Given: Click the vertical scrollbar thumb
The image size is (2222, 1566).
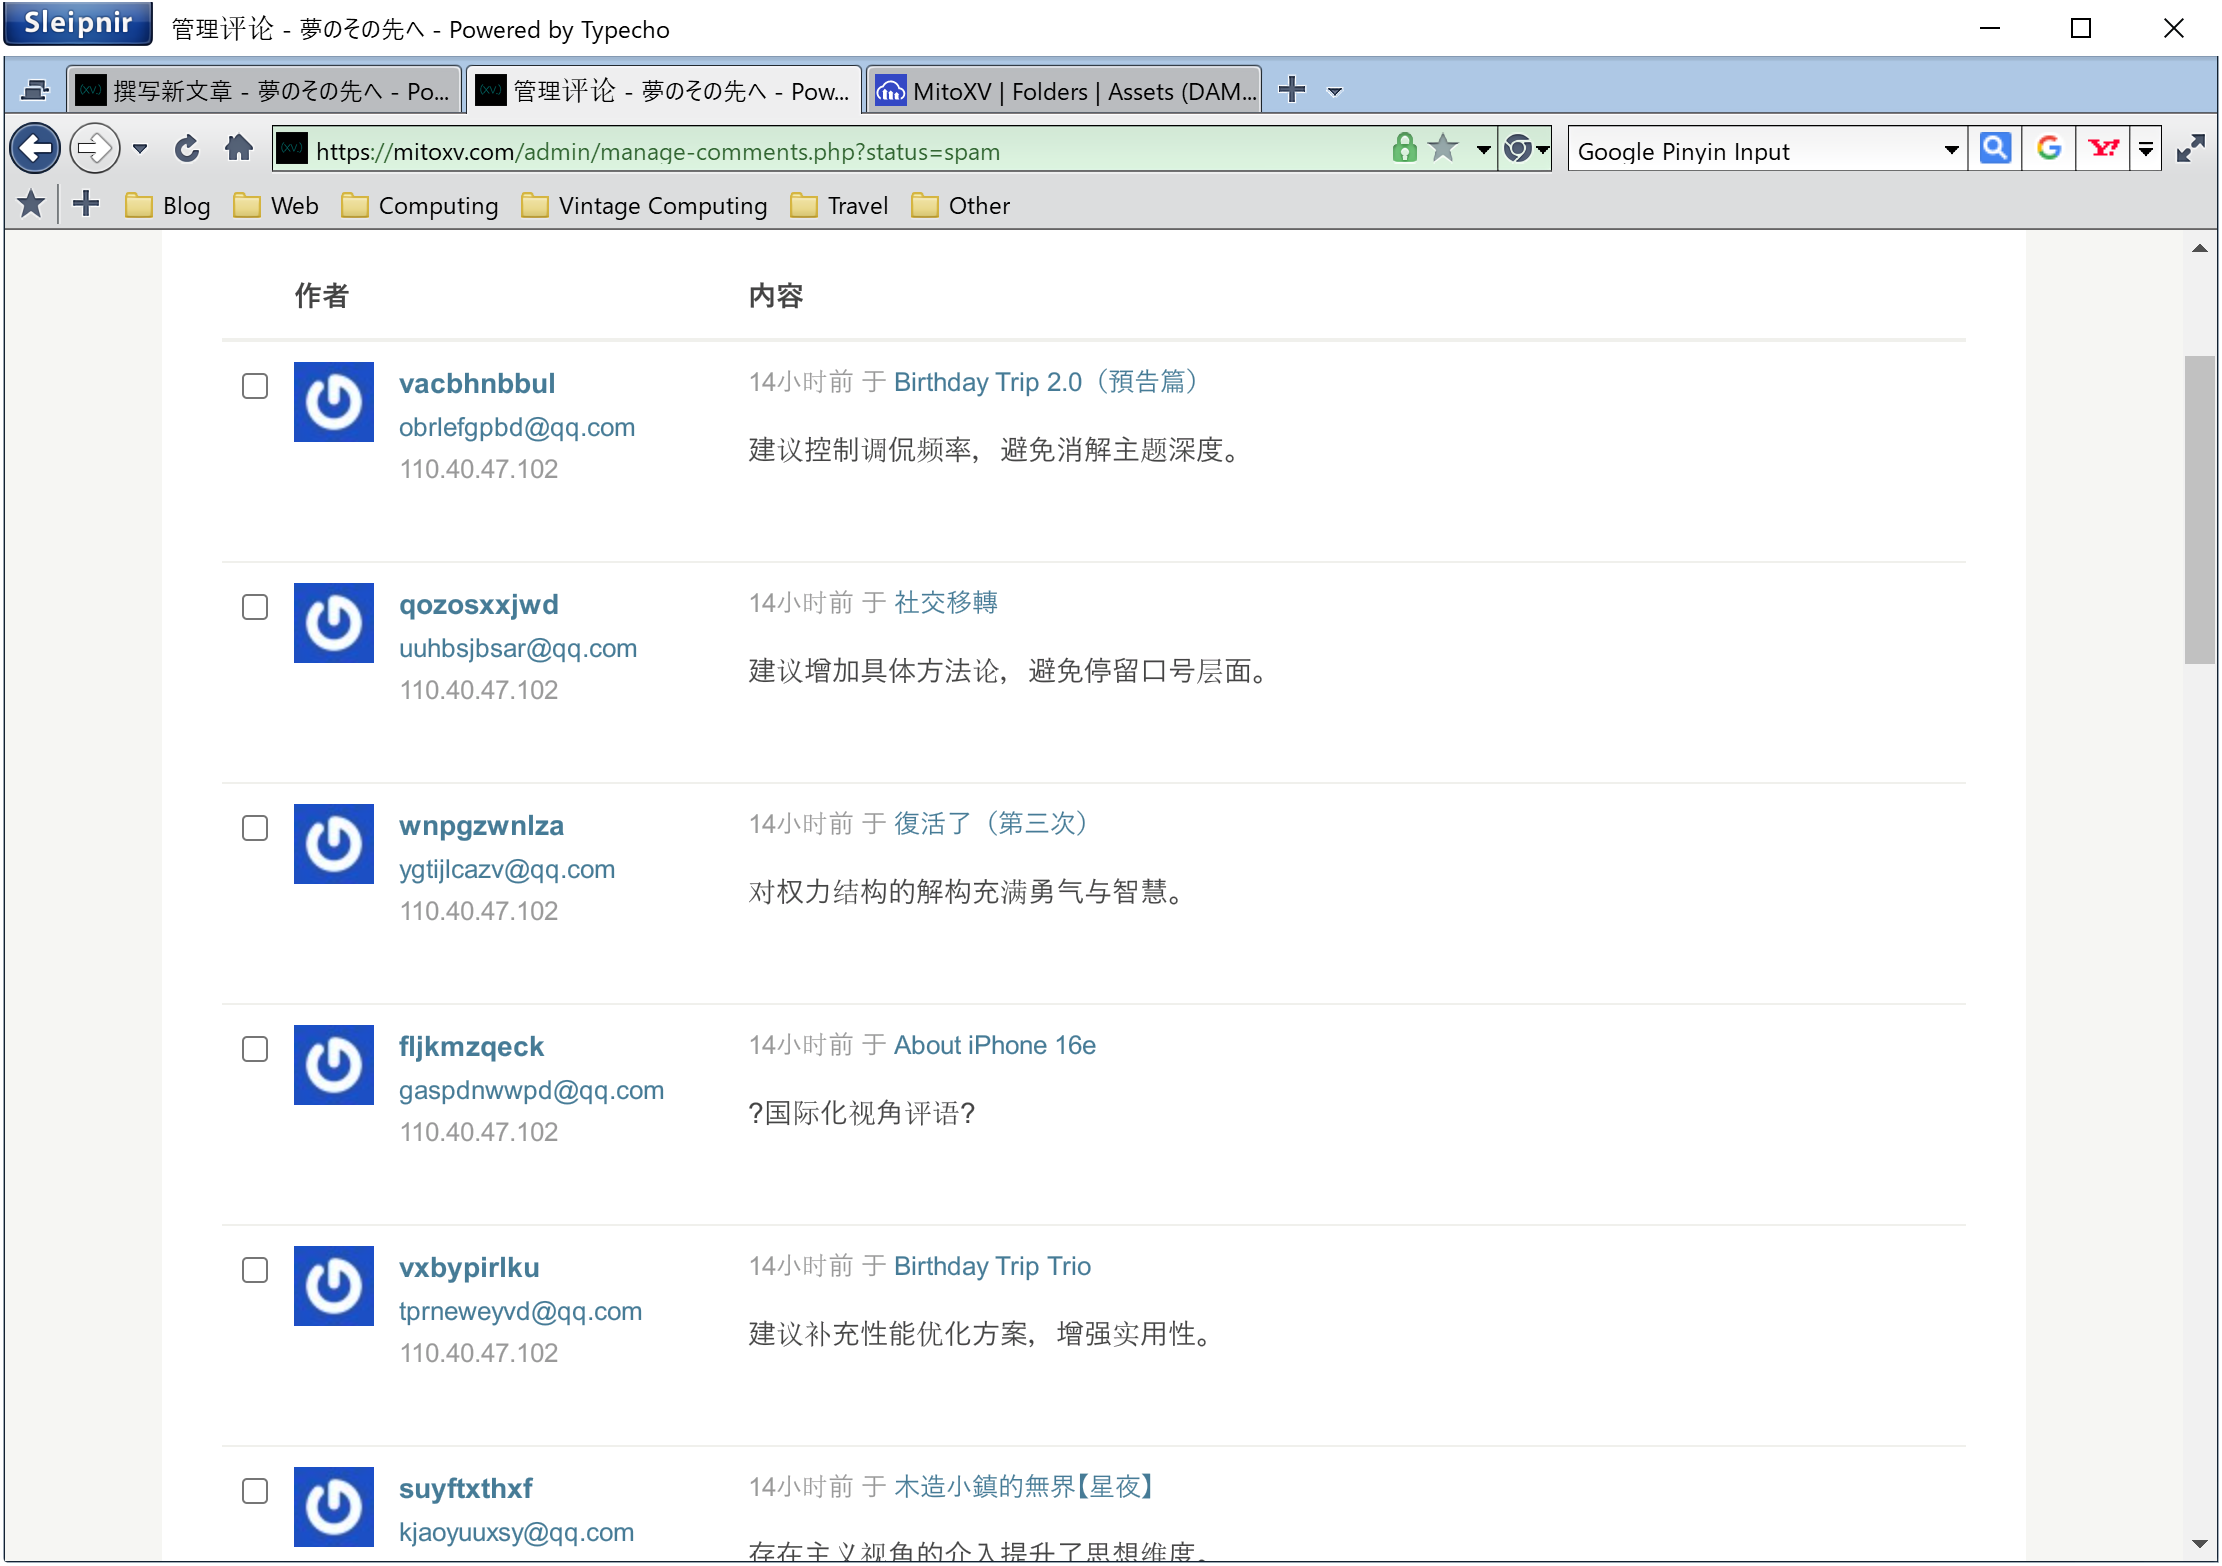Looking at the screenshot, I should coord(2199,509).
